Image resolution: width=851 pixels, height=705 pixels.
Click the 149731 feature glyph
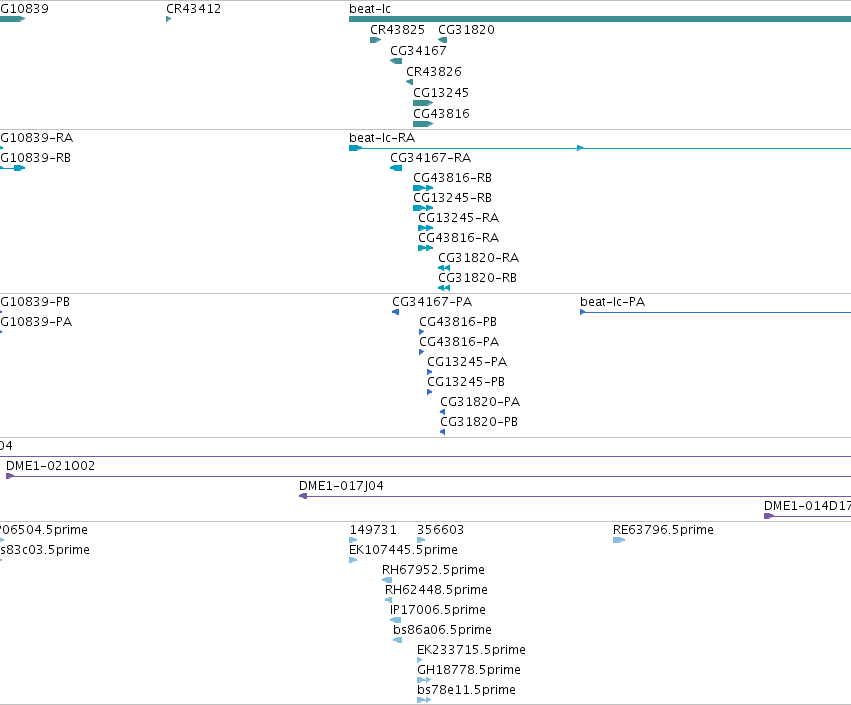[x=353, y=540]
